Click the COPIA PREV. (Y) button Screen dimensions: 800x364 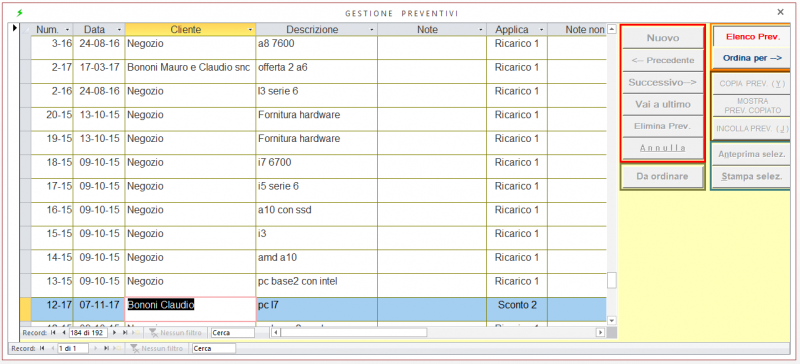click(x=752, y=83)
